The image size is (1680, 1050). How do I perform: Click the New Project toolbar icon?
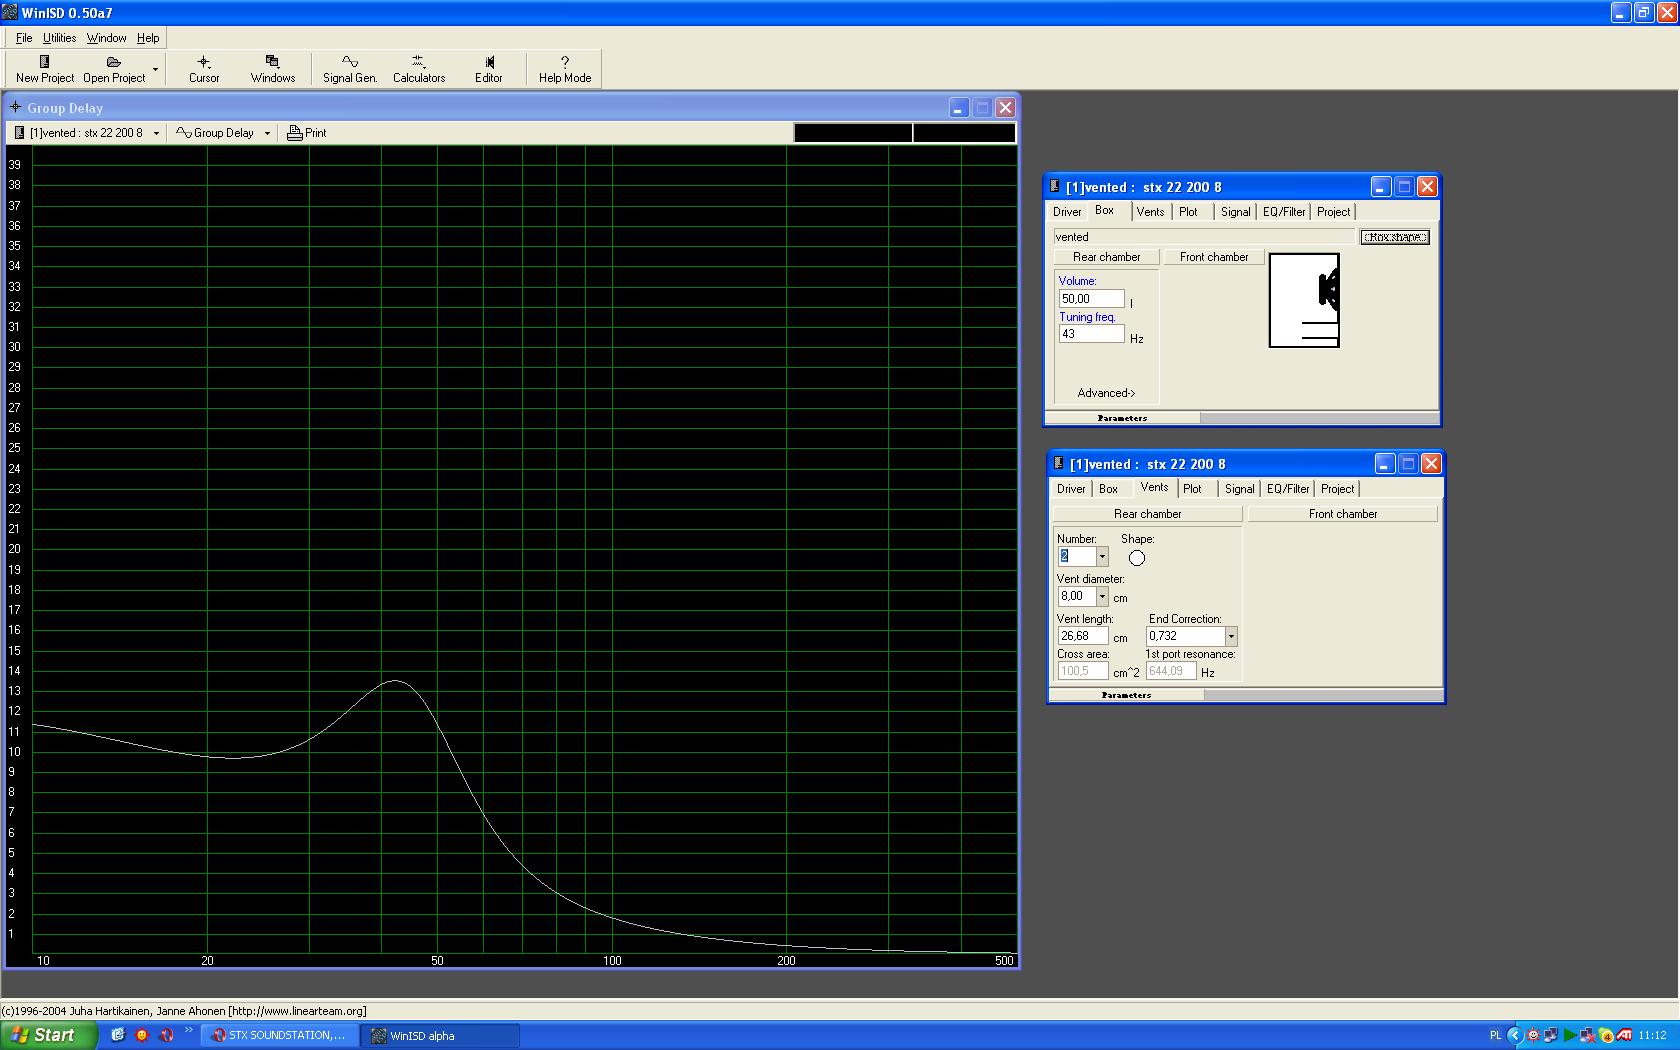(45, 68)
